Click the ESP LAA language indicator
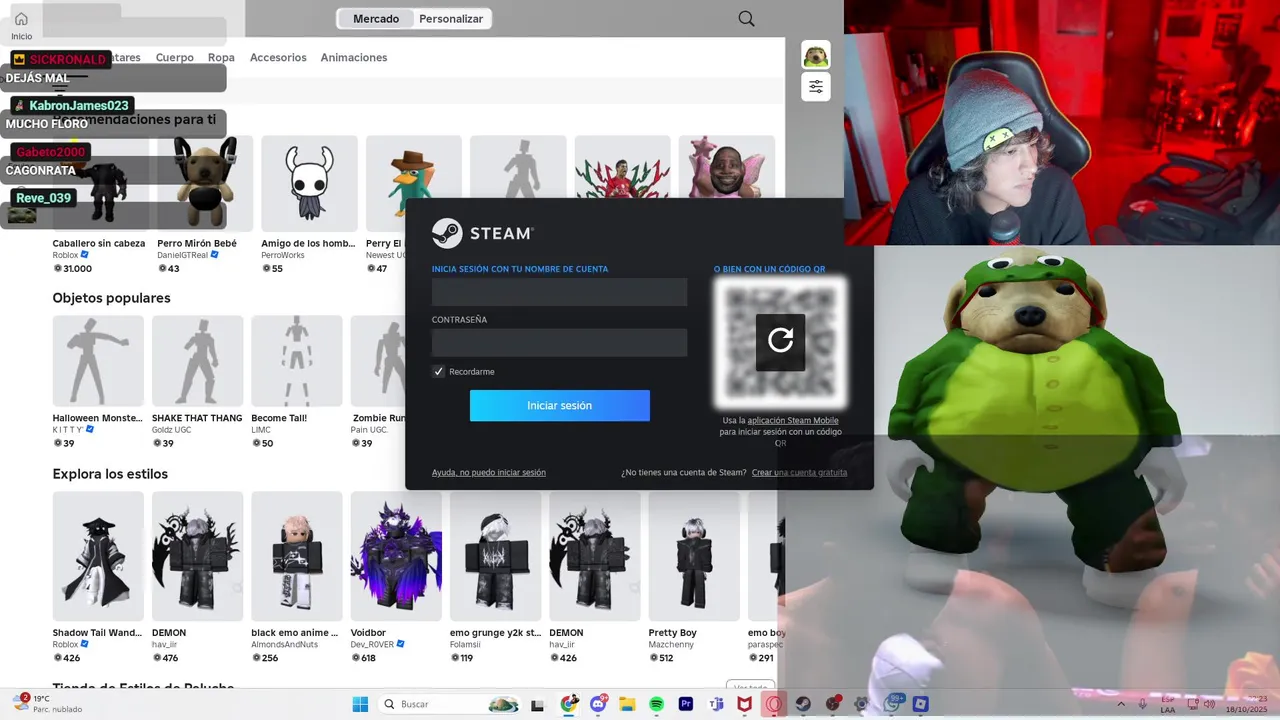This screenshot has height=720, width=1280. coord(1168,704)
